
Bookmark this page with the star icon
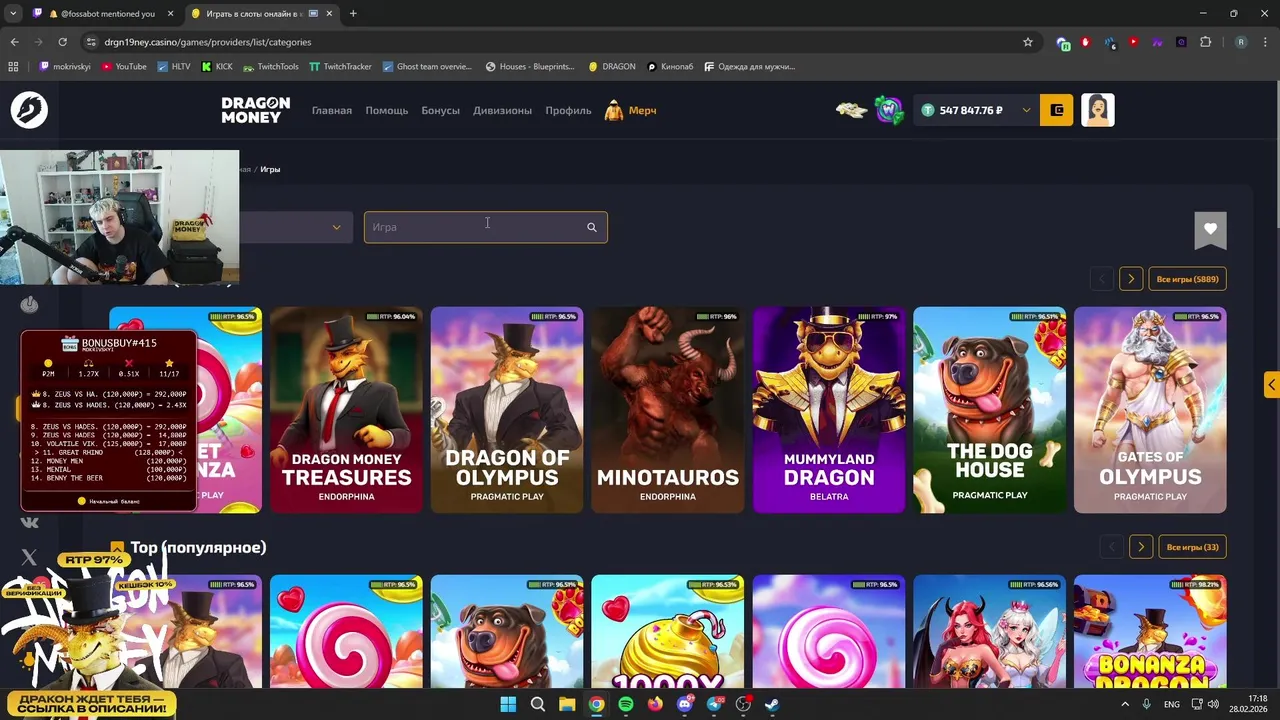[1027, 42]
